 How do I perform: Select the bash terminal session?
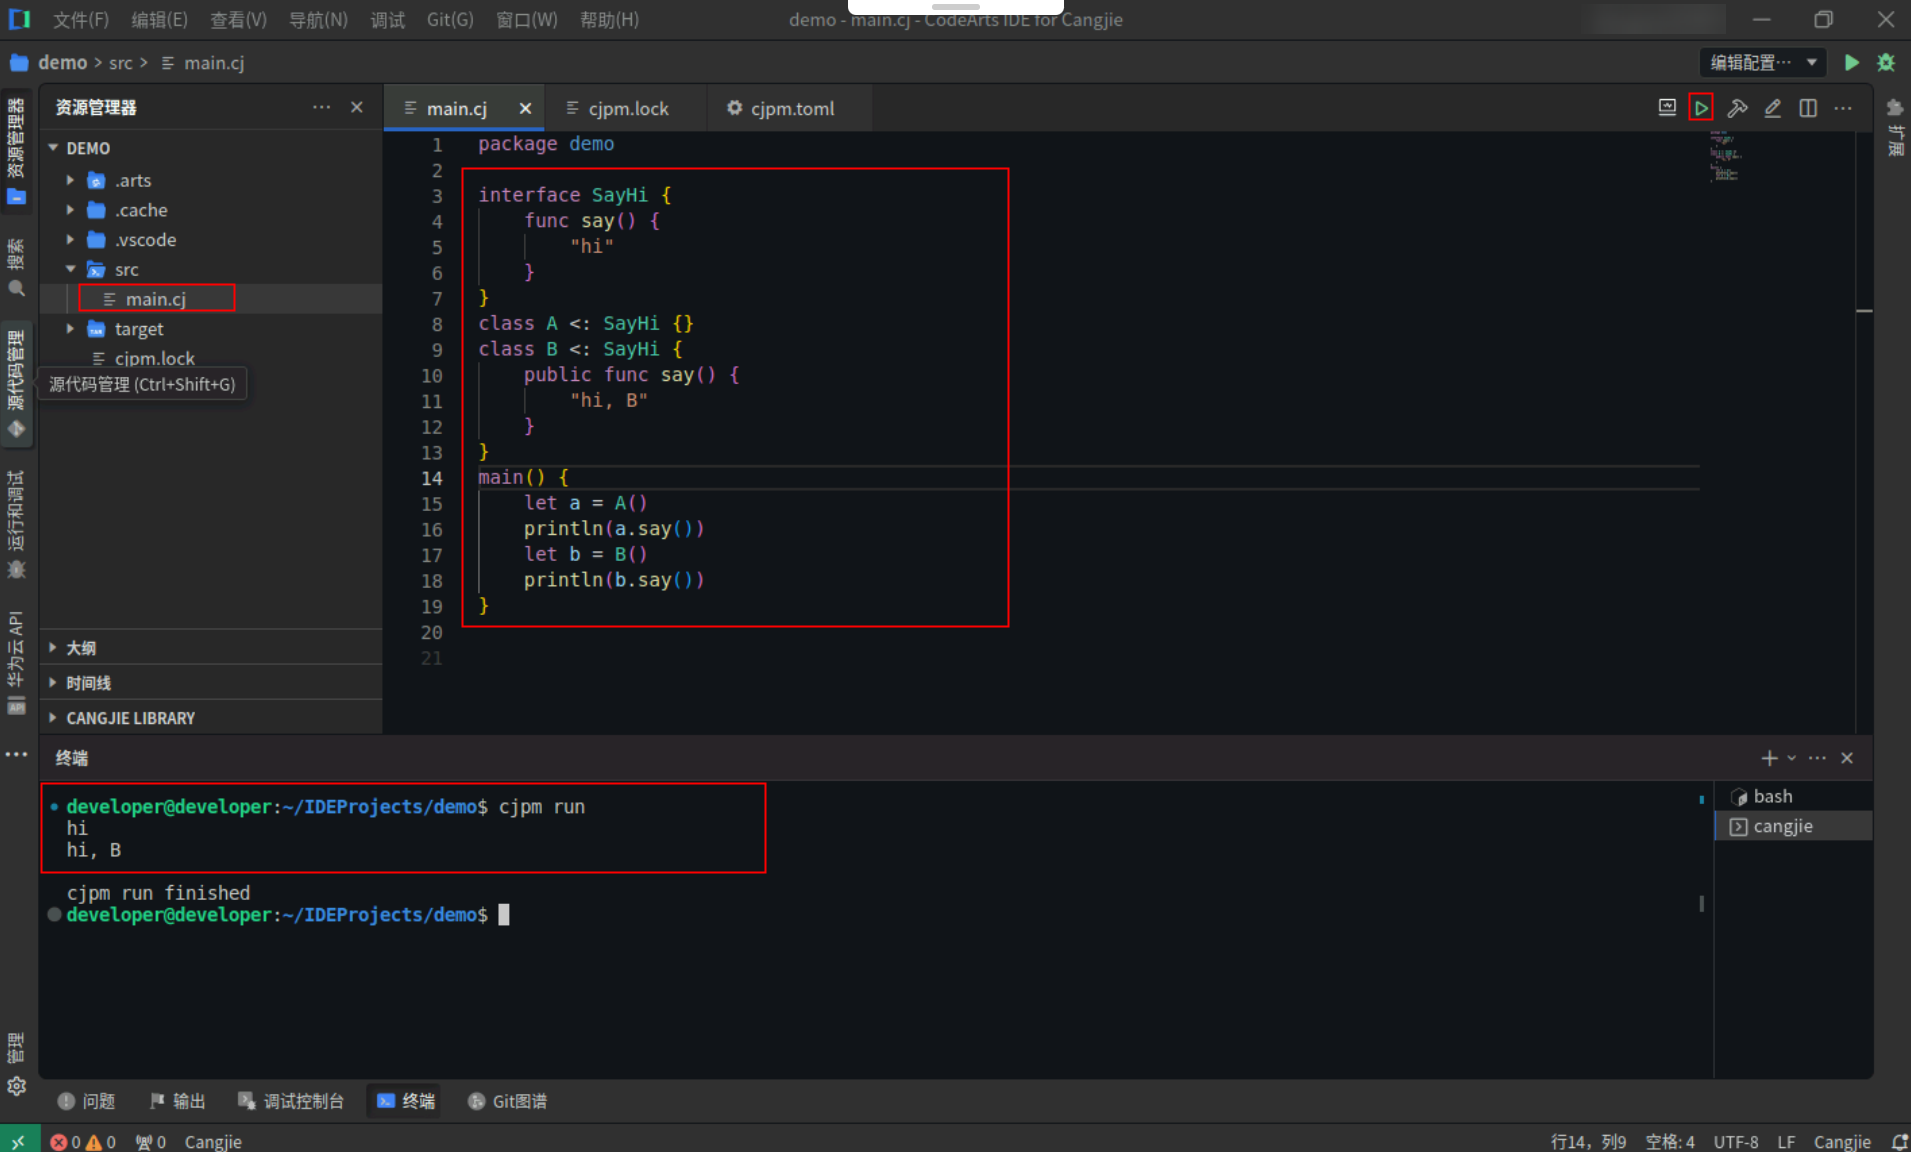coord(1793,796)
